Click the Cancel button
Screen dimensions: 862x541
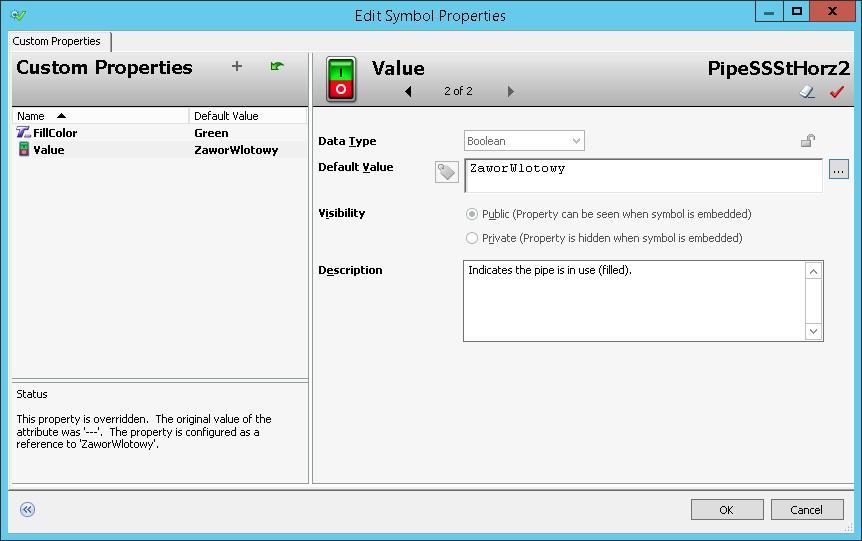[x=806, y=510]
